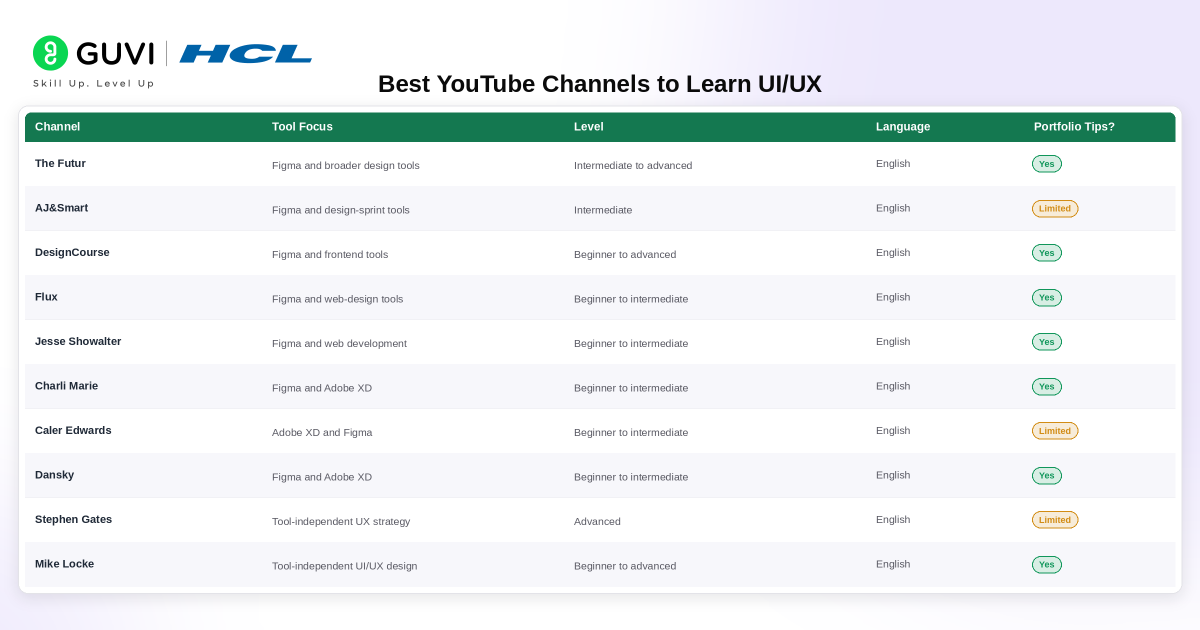
Task: Select Caler Edwards channel name
Action: [x=73, y=430]
